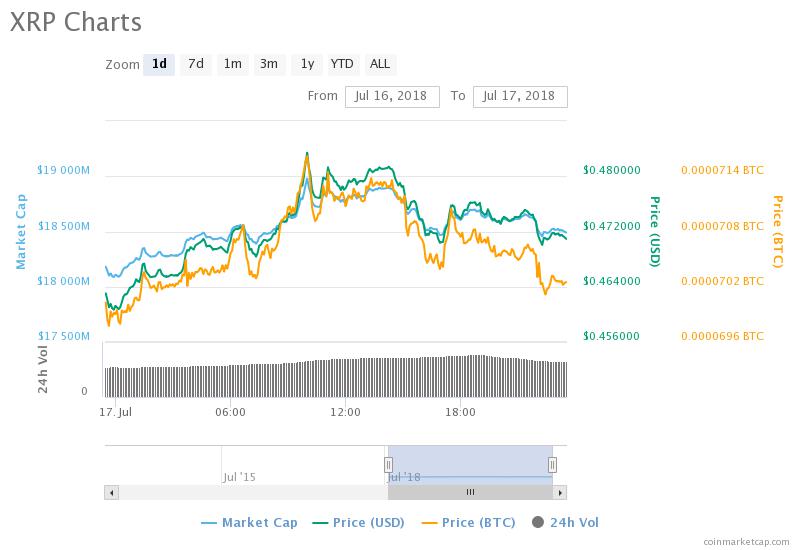This screenshot has width=800, height=550.
Task: Click the 0.0000702 BTC label
Action: click(722, 281)
